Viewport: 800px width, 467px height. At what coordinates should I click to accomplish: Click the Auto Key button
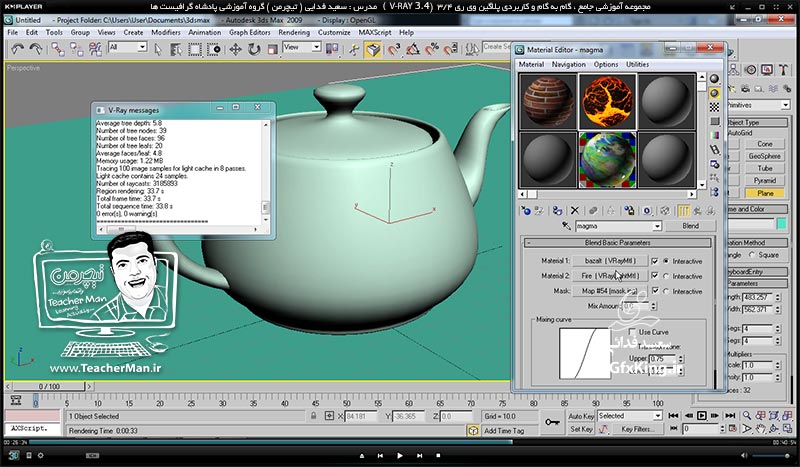point(581,416)
